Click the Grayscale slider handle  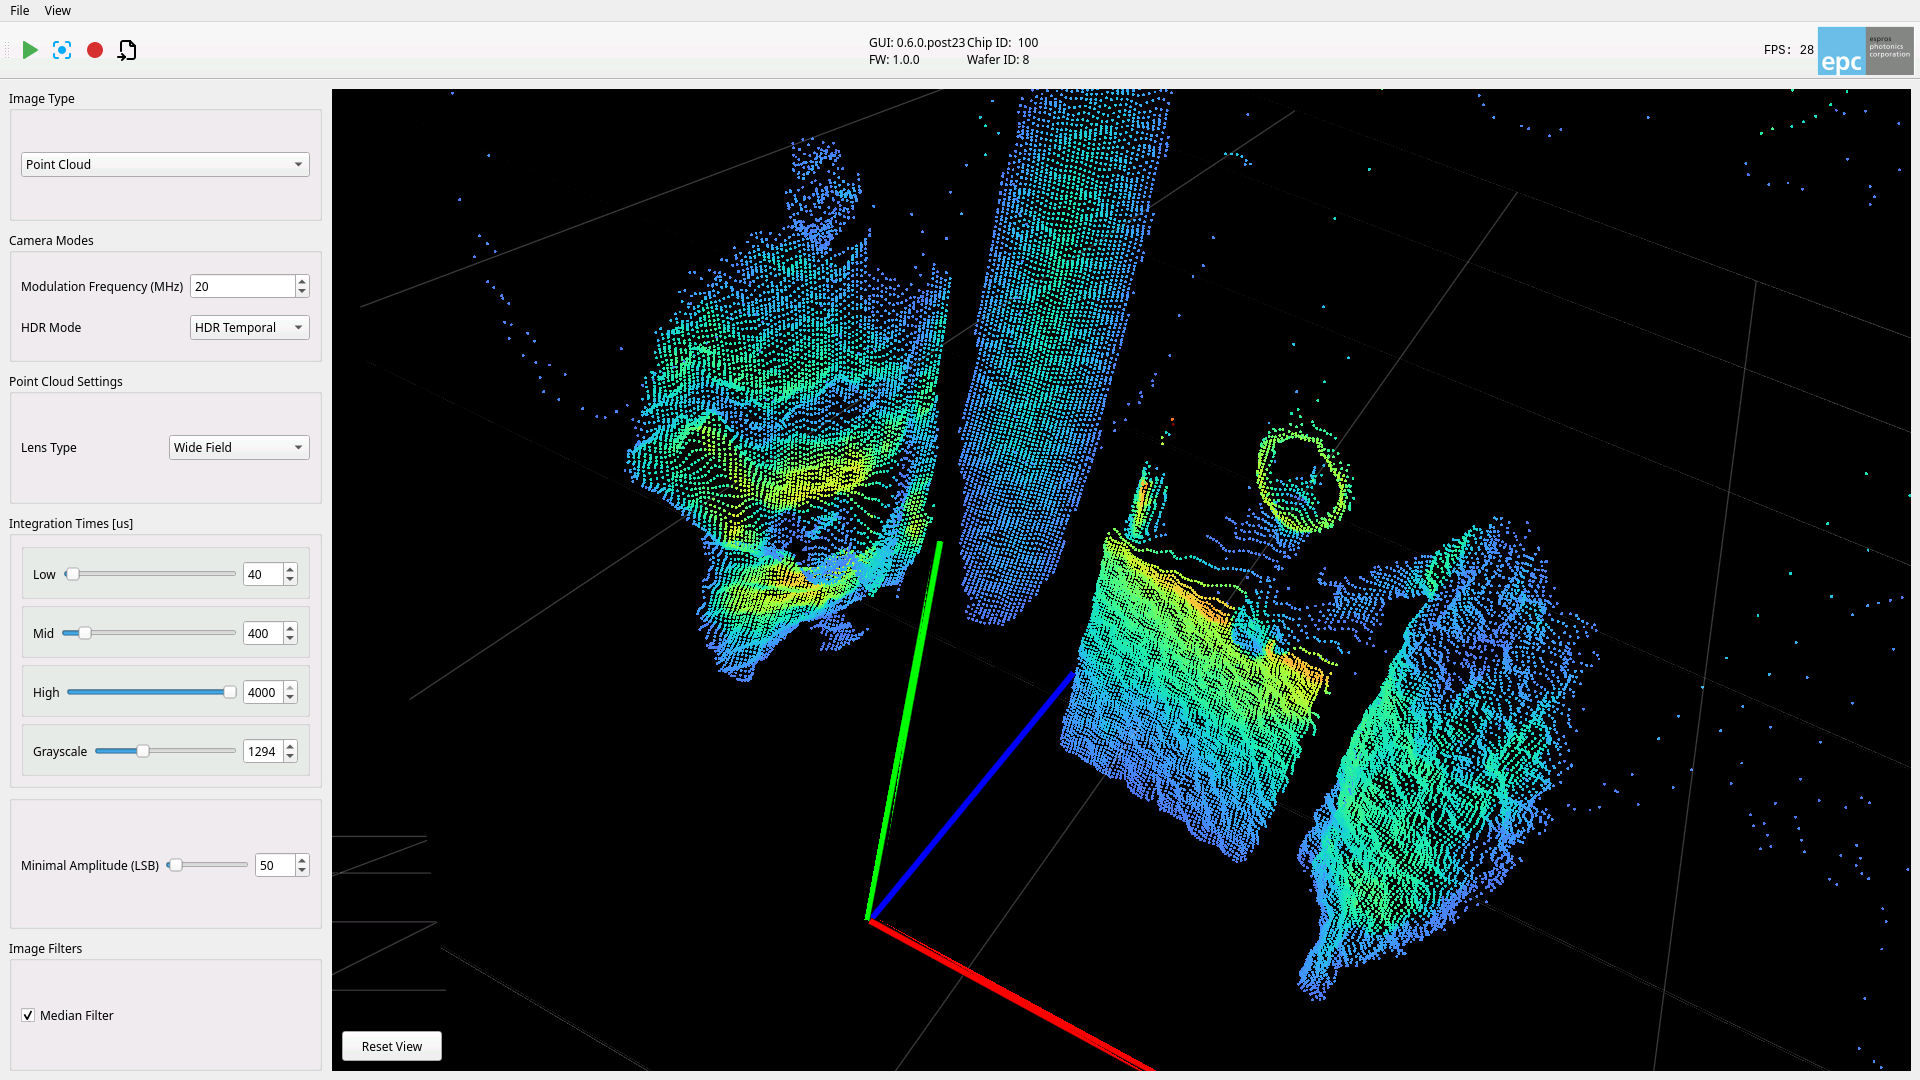[x=143, y=751]
